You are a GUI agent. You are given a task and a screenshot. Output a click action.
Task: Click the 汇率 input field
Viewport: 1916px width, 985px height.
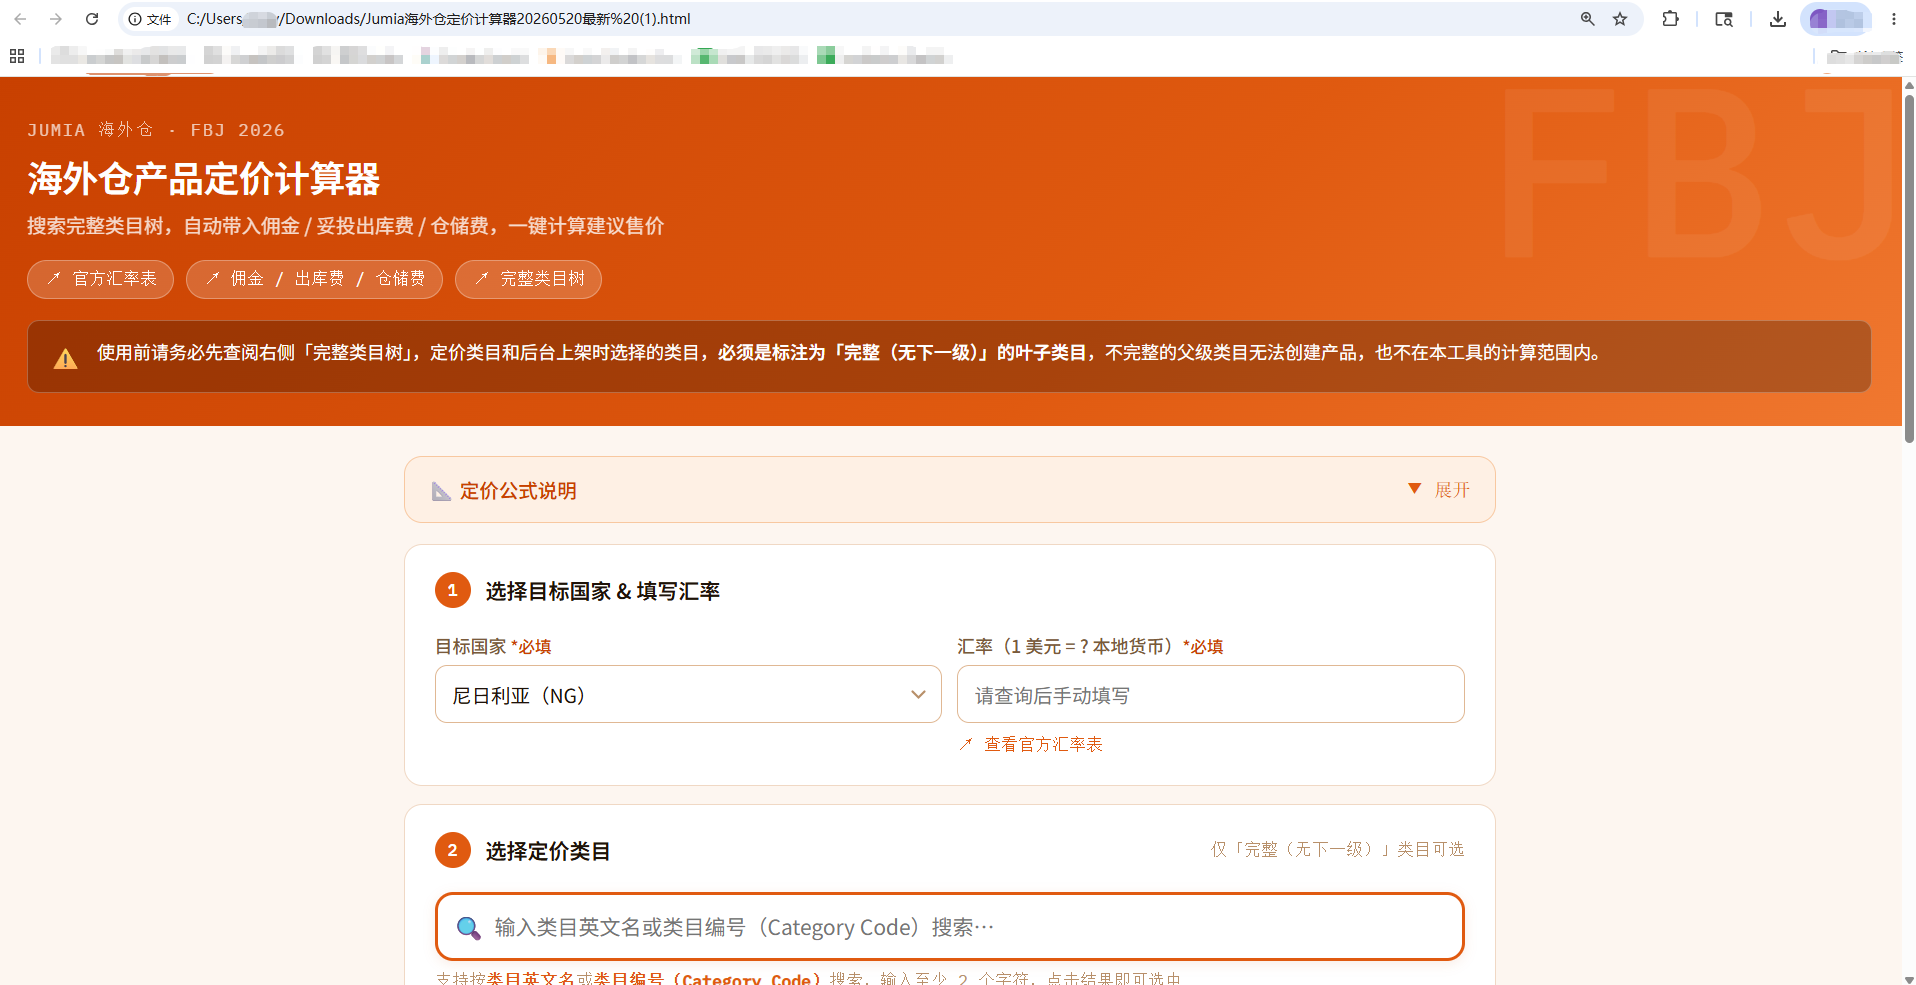click(1210, 694)
